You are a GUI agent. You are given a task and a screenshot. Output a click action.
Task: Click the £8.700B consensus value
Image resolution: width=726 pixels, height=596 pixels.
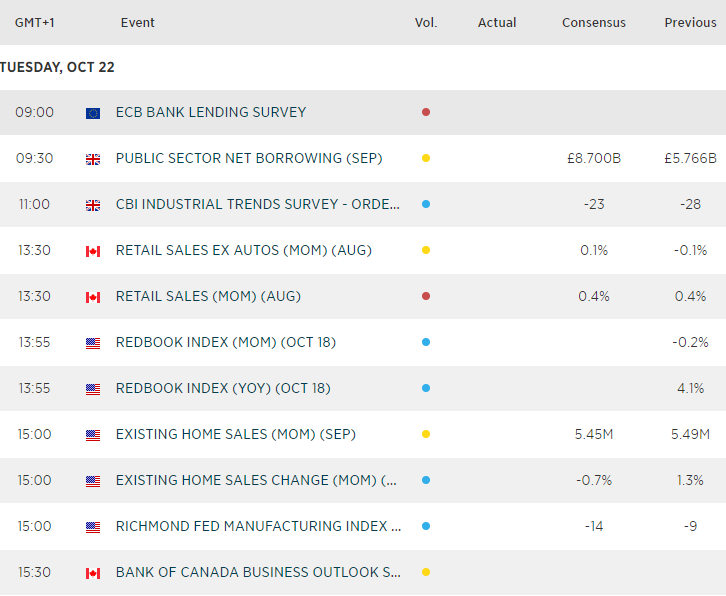click(x=594, y=158)
